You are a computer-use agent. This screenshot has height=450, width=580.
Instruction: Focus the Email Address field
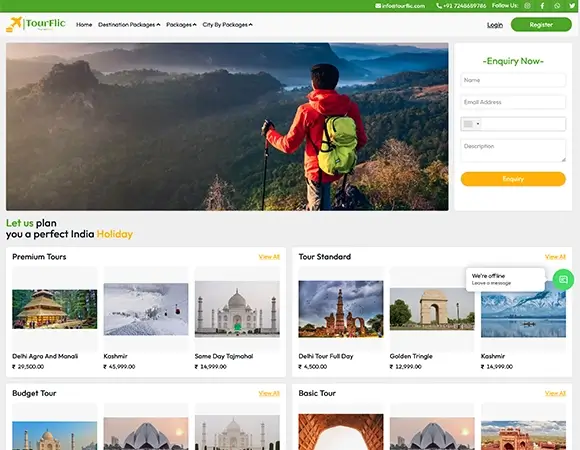[x=513, y=102]
